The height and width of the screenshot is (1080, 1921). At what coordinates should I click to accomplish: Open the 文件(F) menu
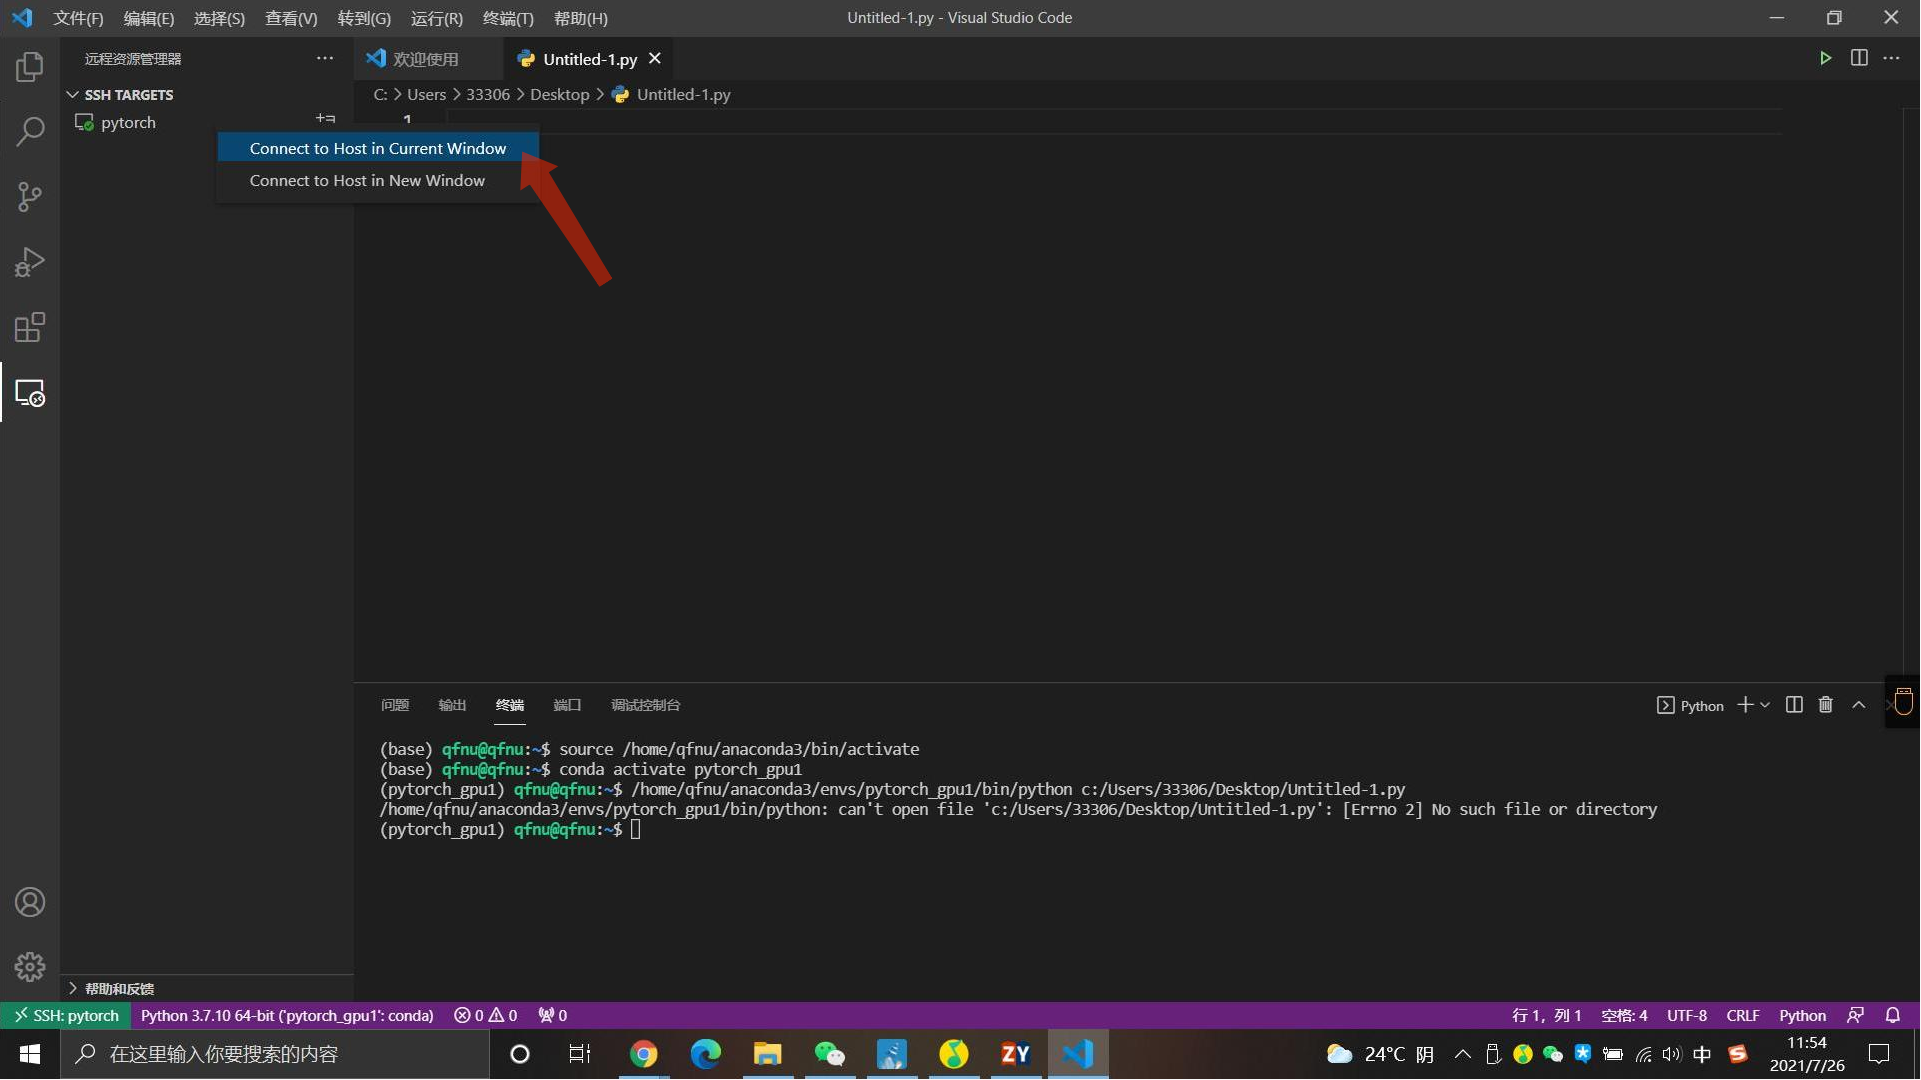tap(78, 18)
